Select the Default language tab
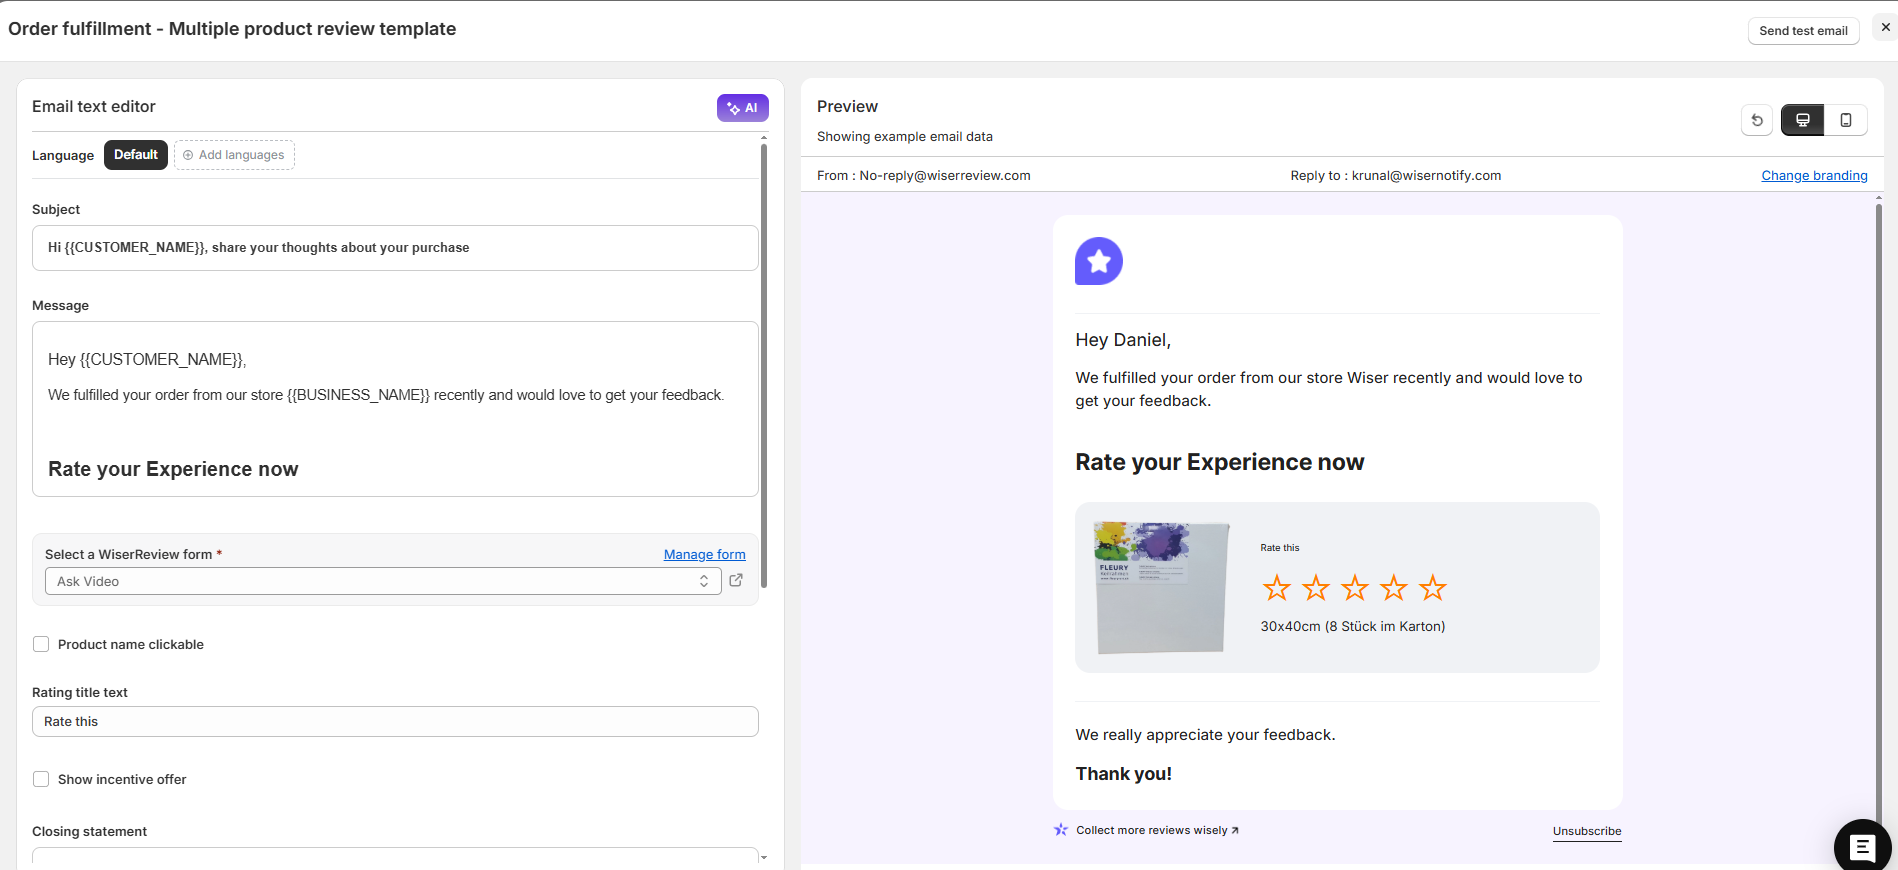This screenshot has height=870, width=1898. point(136,155)
